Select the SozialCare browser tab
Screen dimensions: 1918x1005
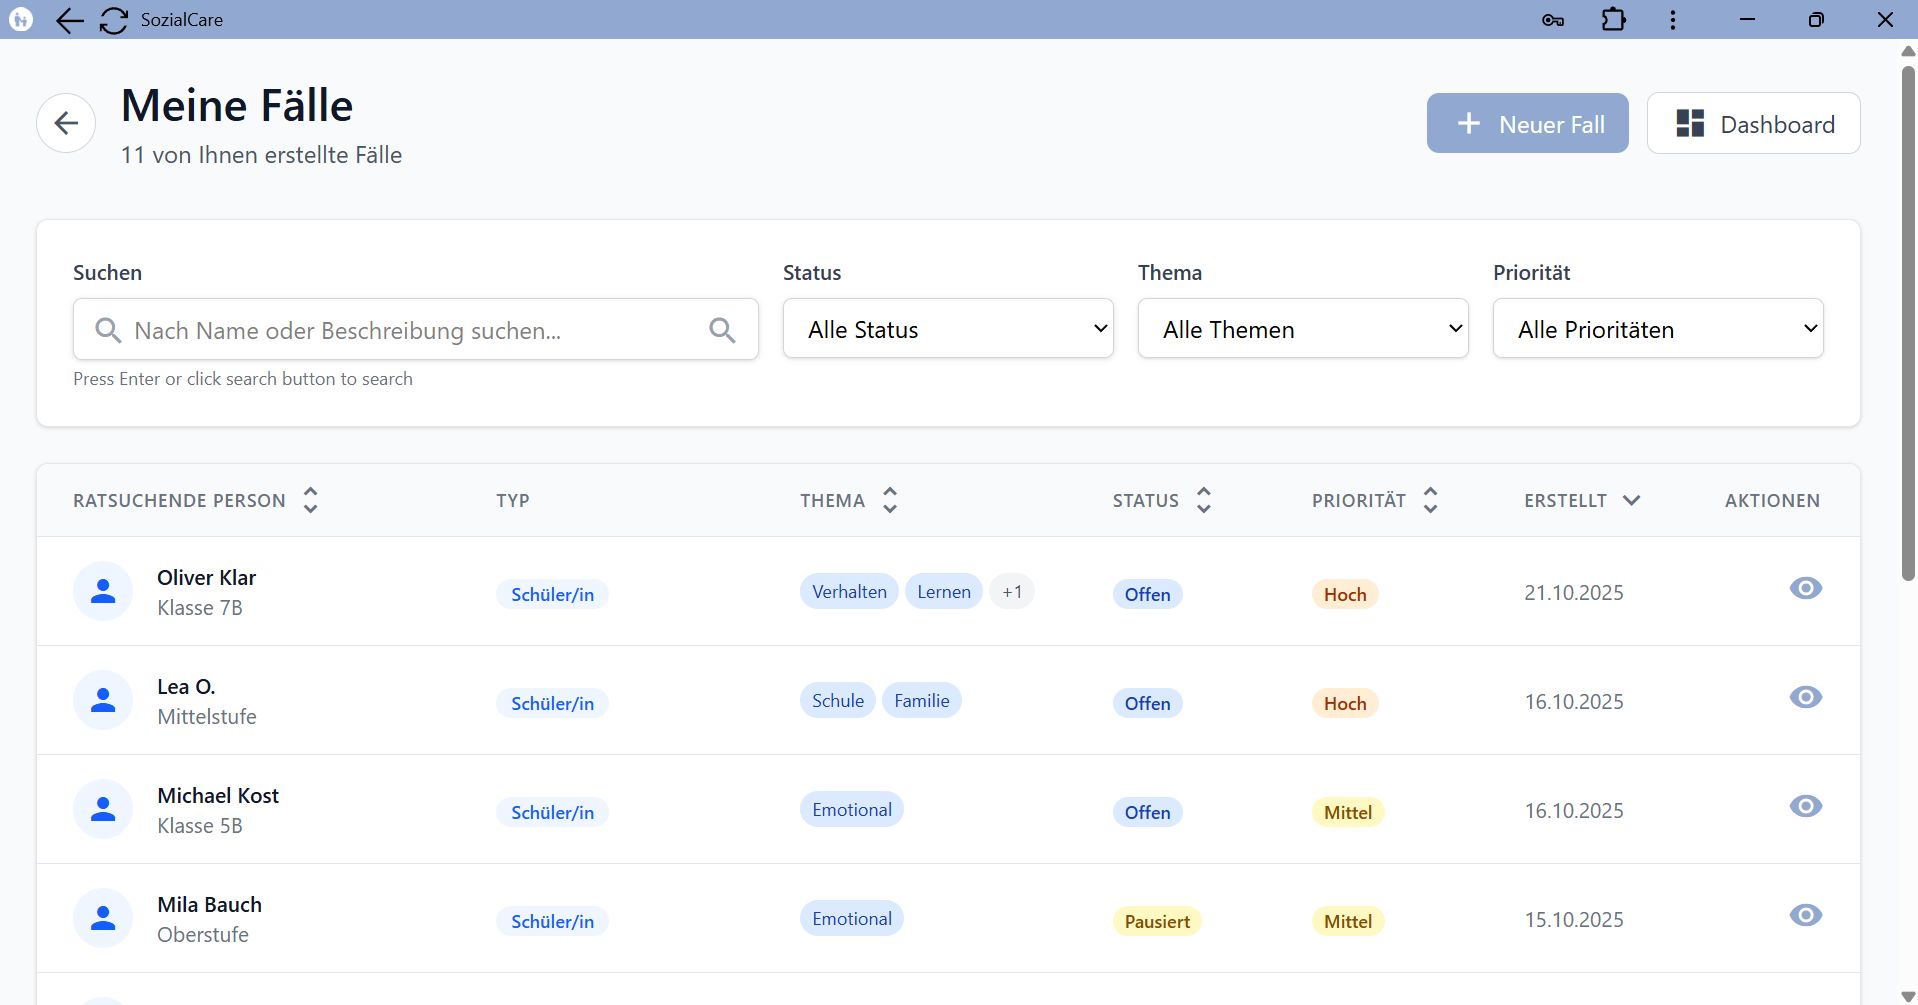pyautogui.click(x=181, y=20)
